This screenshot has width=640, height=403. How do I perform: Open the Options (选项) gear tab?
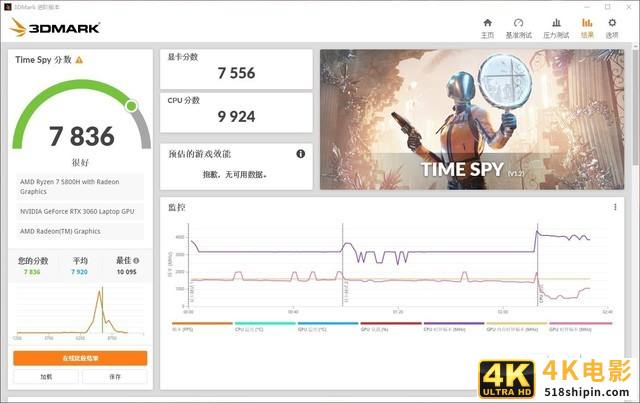612,28
